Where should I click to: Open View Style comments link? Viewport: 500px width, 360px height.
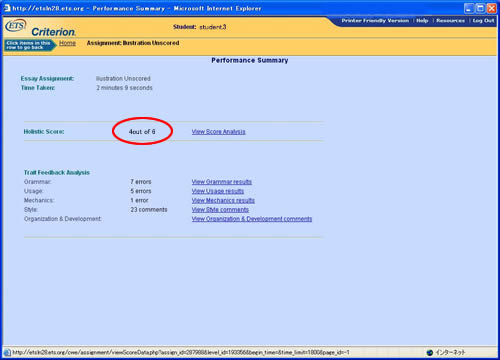(220, 210)
